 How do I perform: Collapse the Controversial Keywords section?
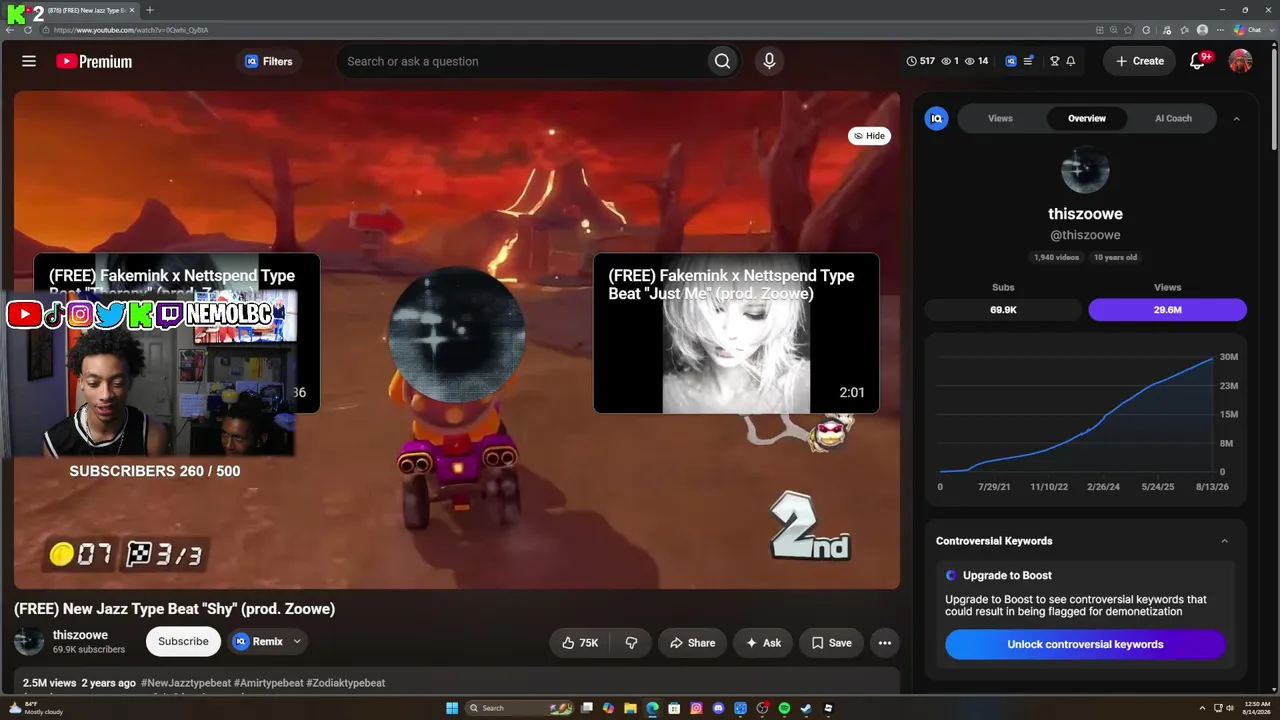click(1225, 541)
